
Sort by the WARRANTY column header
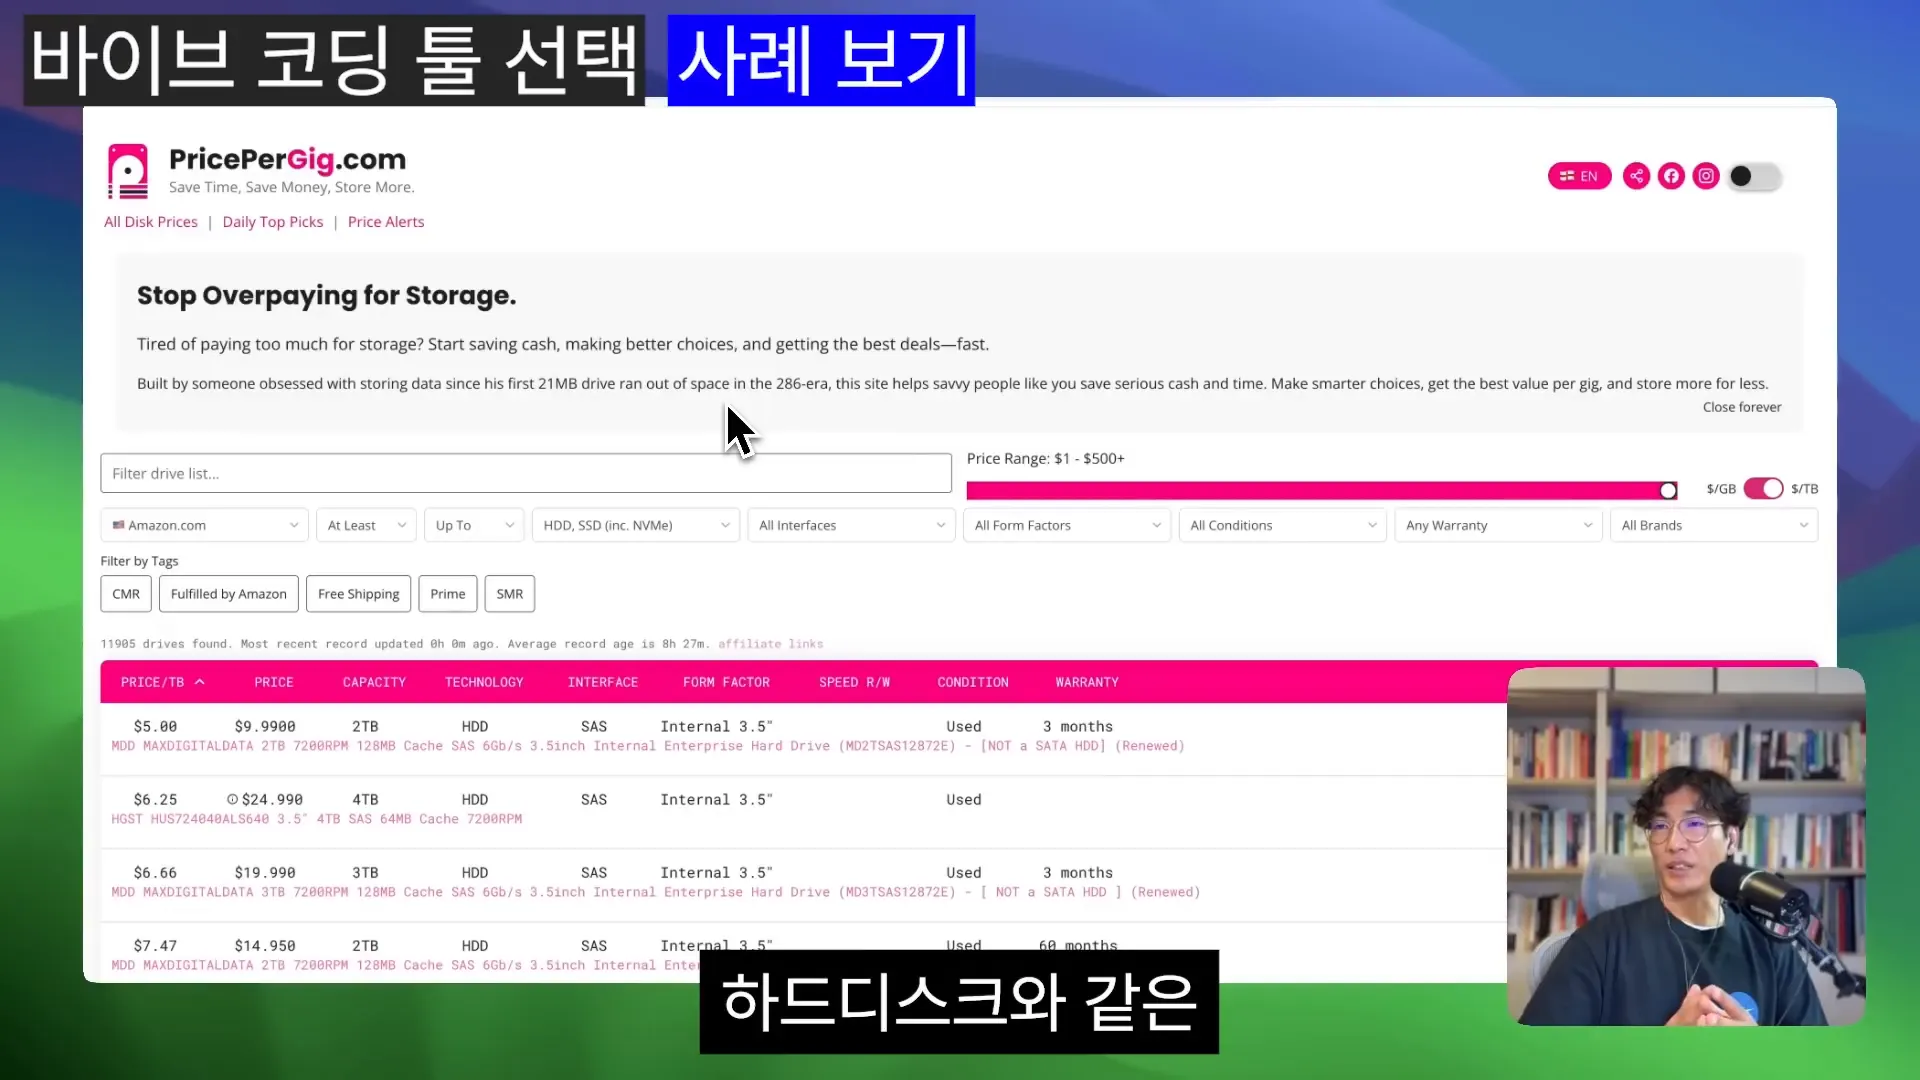(x=1087, y=682)
